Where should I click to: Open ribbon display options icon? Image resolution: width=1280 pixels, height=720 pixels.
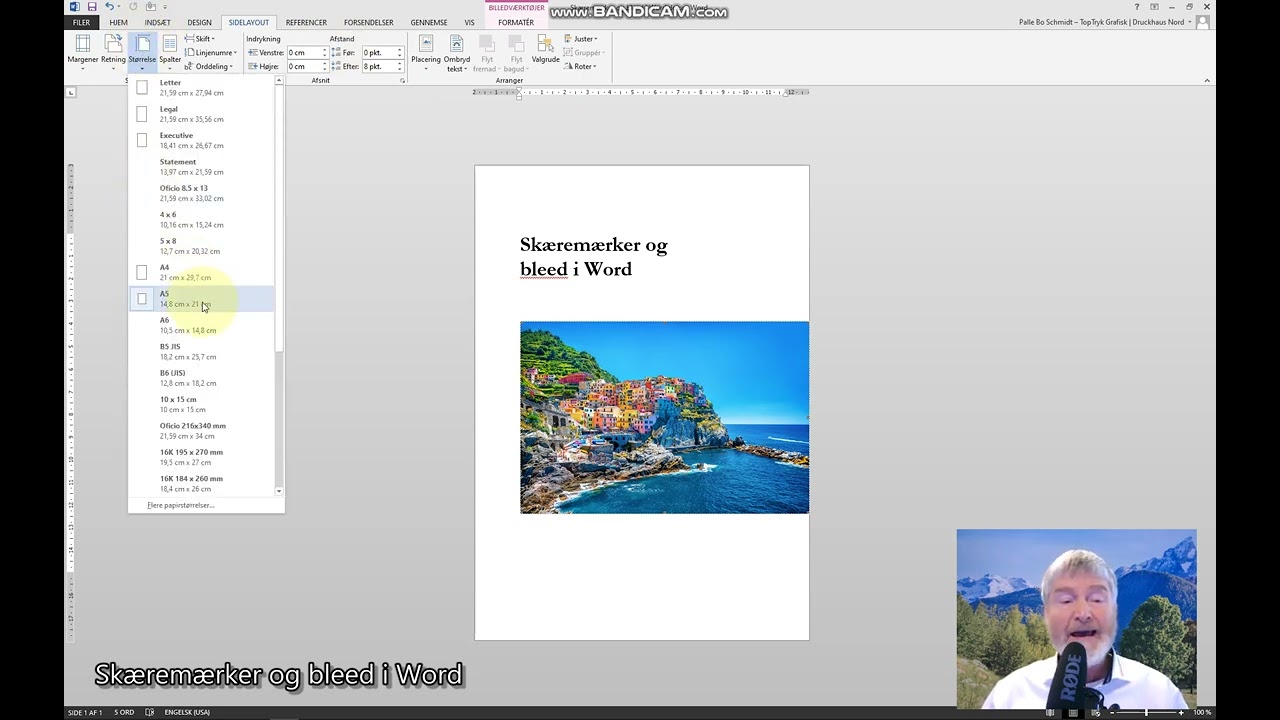(x=1154, y=7)
